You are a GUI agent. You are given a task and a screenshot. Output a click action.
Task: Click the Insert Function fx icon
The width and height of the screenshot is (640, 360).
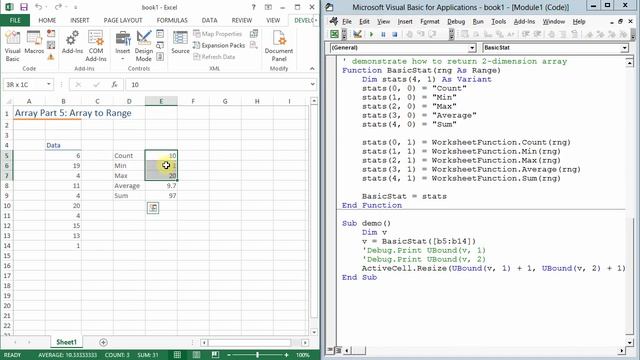114,84
